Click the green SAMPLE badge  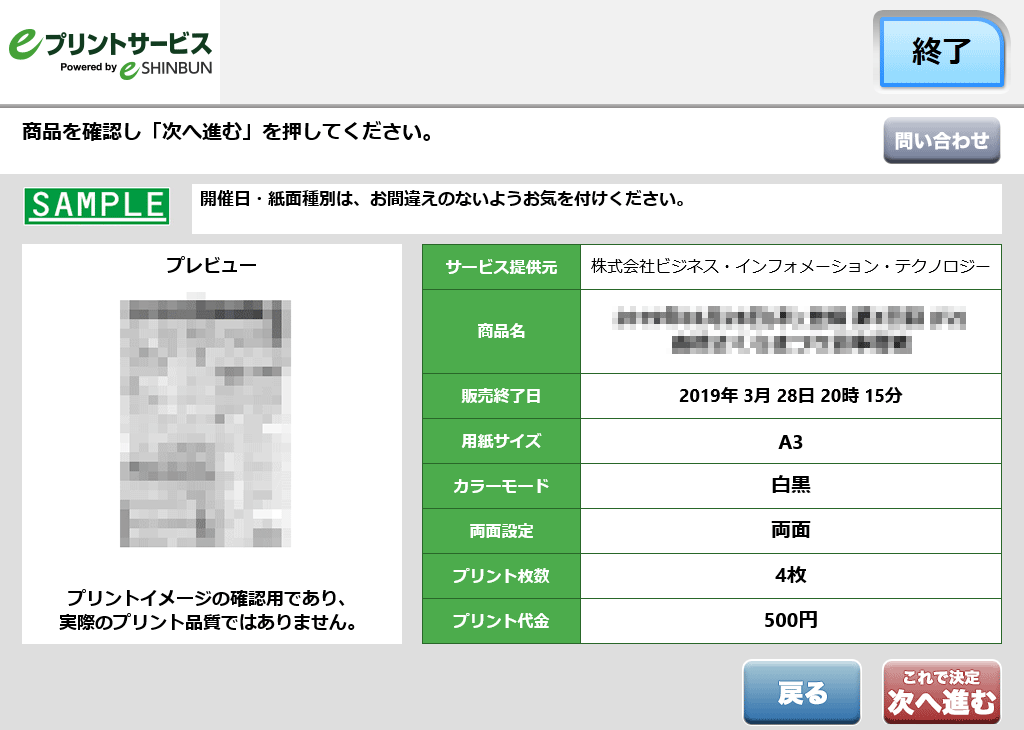(97, 206)
